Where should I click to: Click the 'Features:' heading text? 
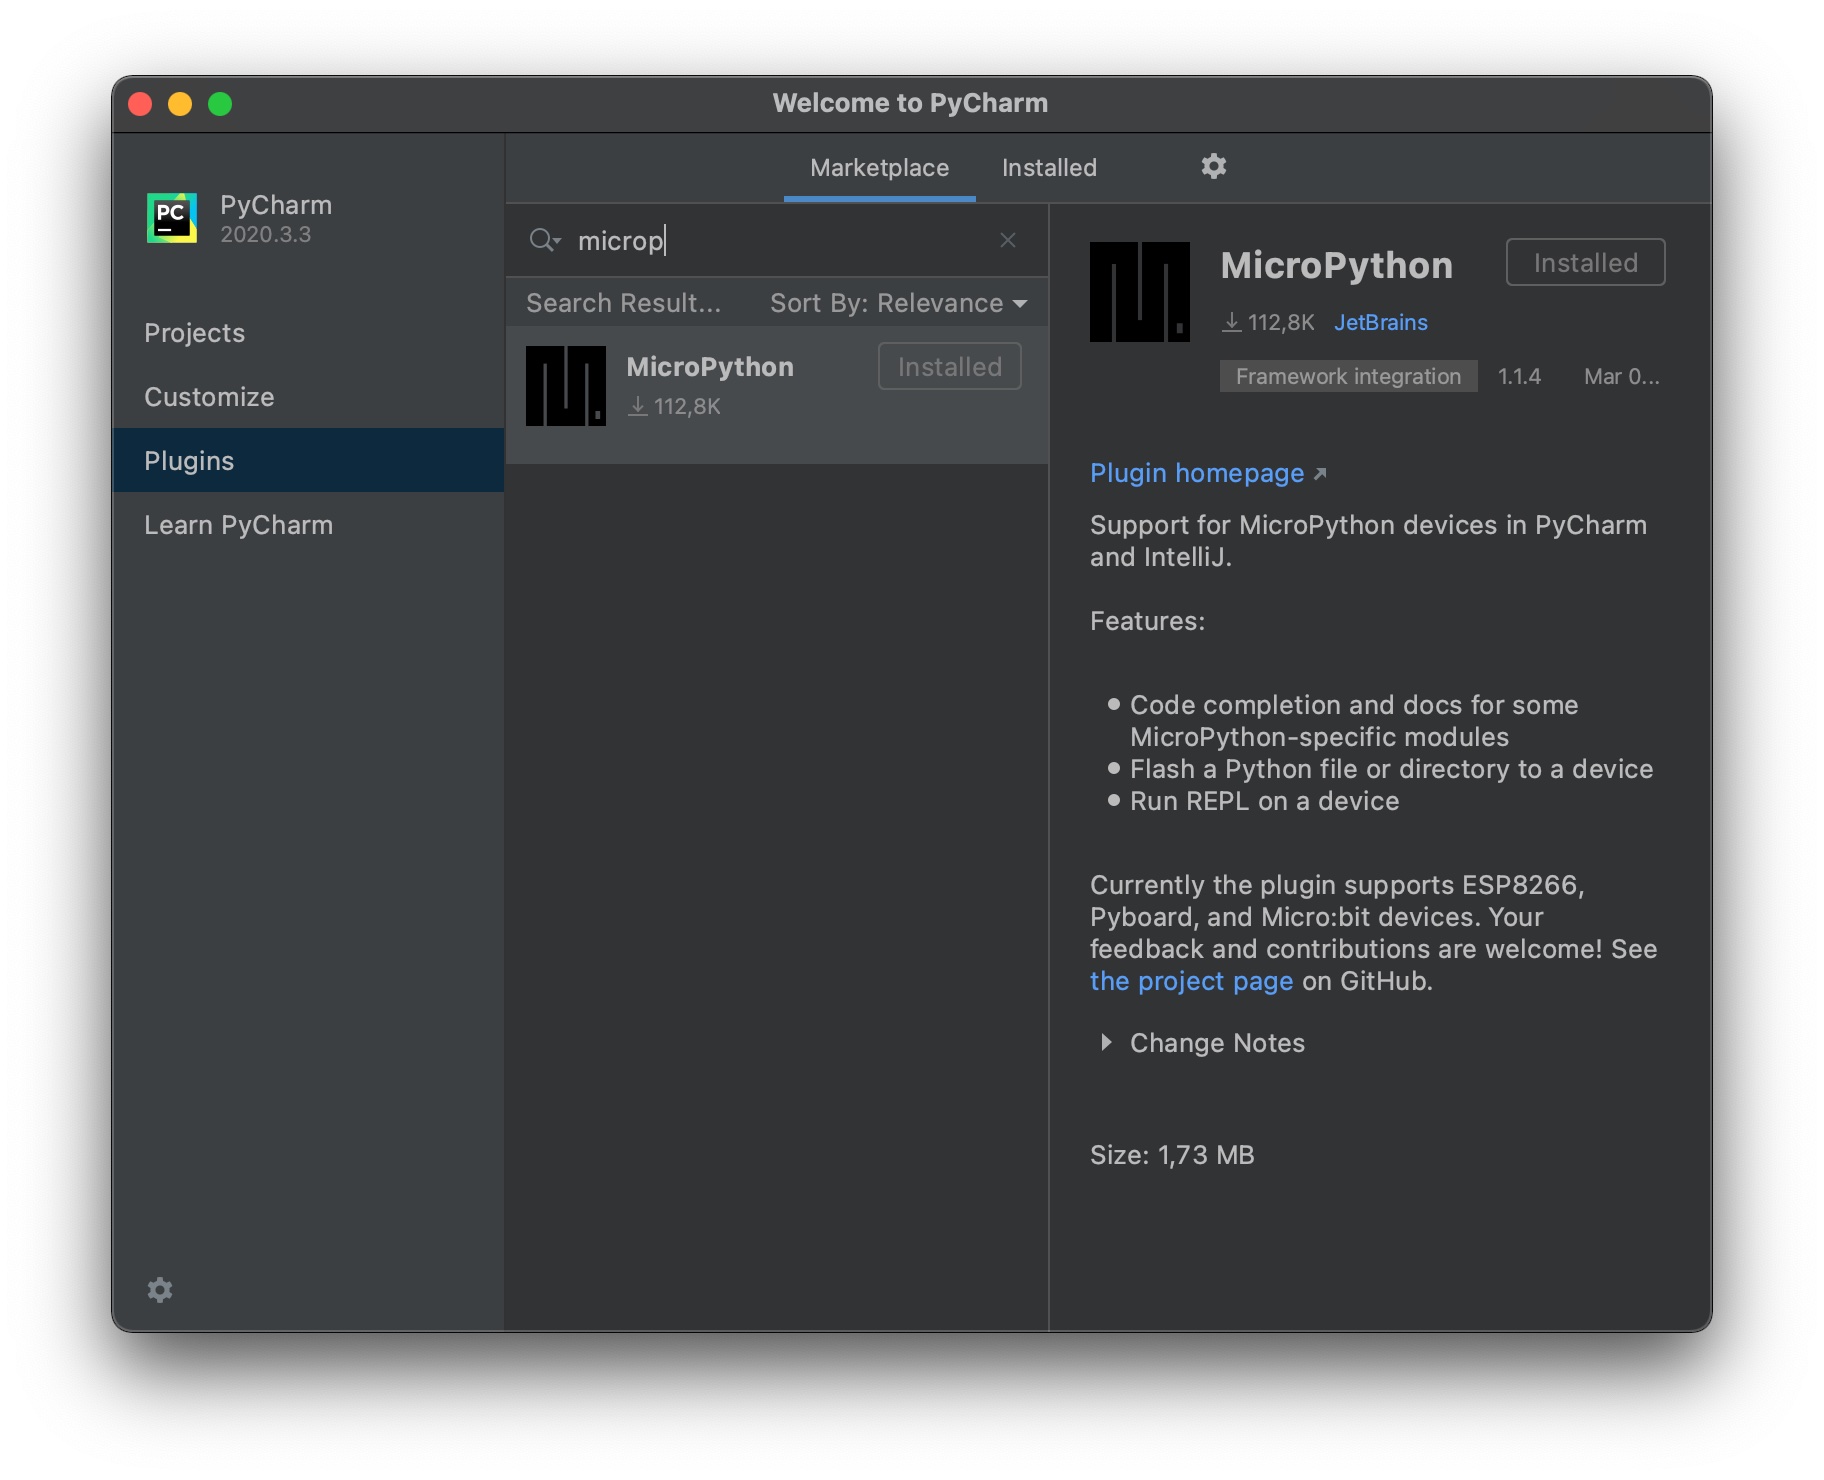tap(1147, 621)
